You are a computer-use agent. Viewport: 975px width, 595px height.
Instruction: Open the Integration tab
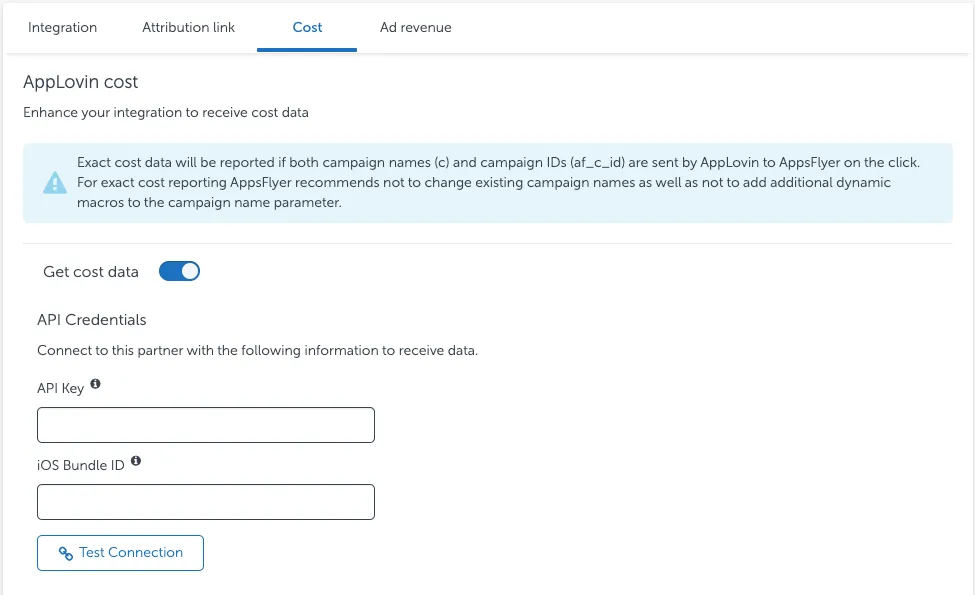tap(62, 27)
